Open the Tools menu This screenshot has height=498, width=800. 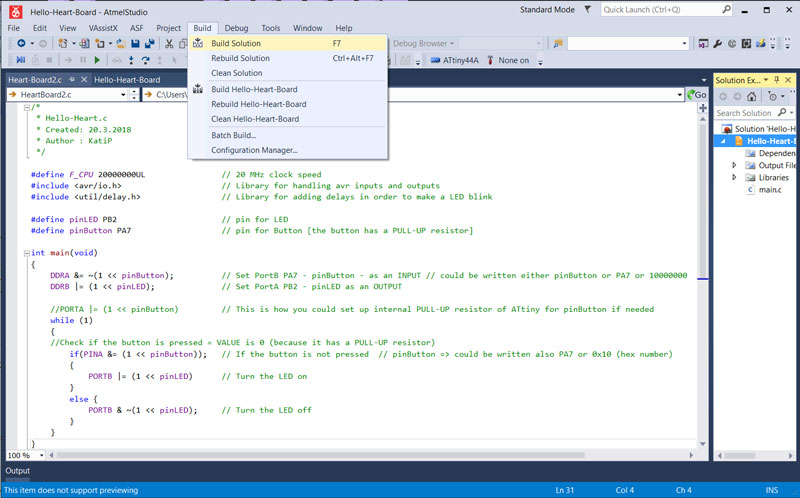[271, 28]
